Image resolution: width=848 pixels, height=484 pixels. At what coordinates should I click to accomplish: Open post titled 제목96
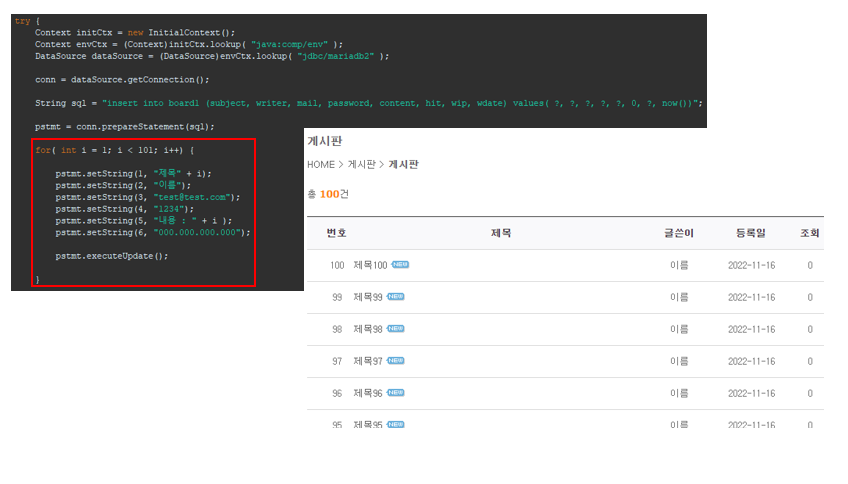368,393
